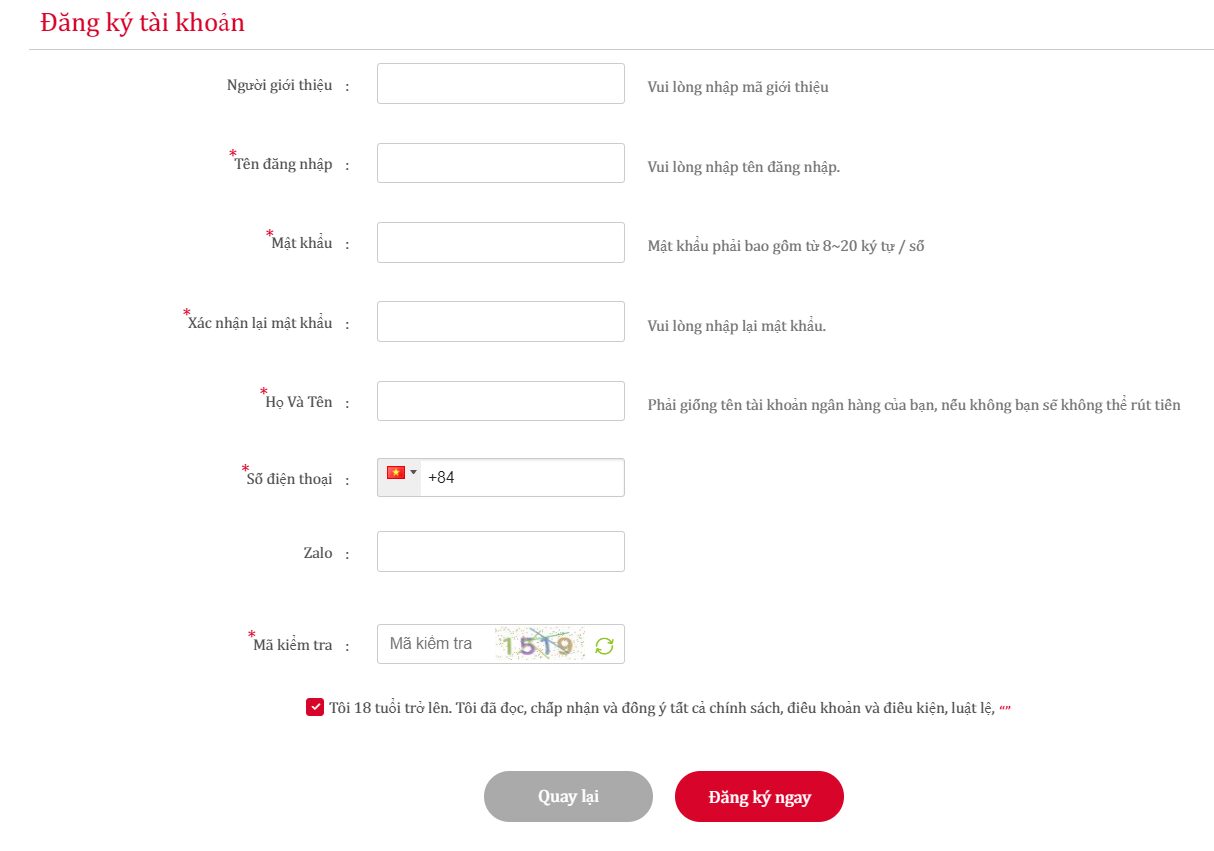Focus the Họ Và Tên input box
Screen dimensions: 1214x851
coord(500,401)
